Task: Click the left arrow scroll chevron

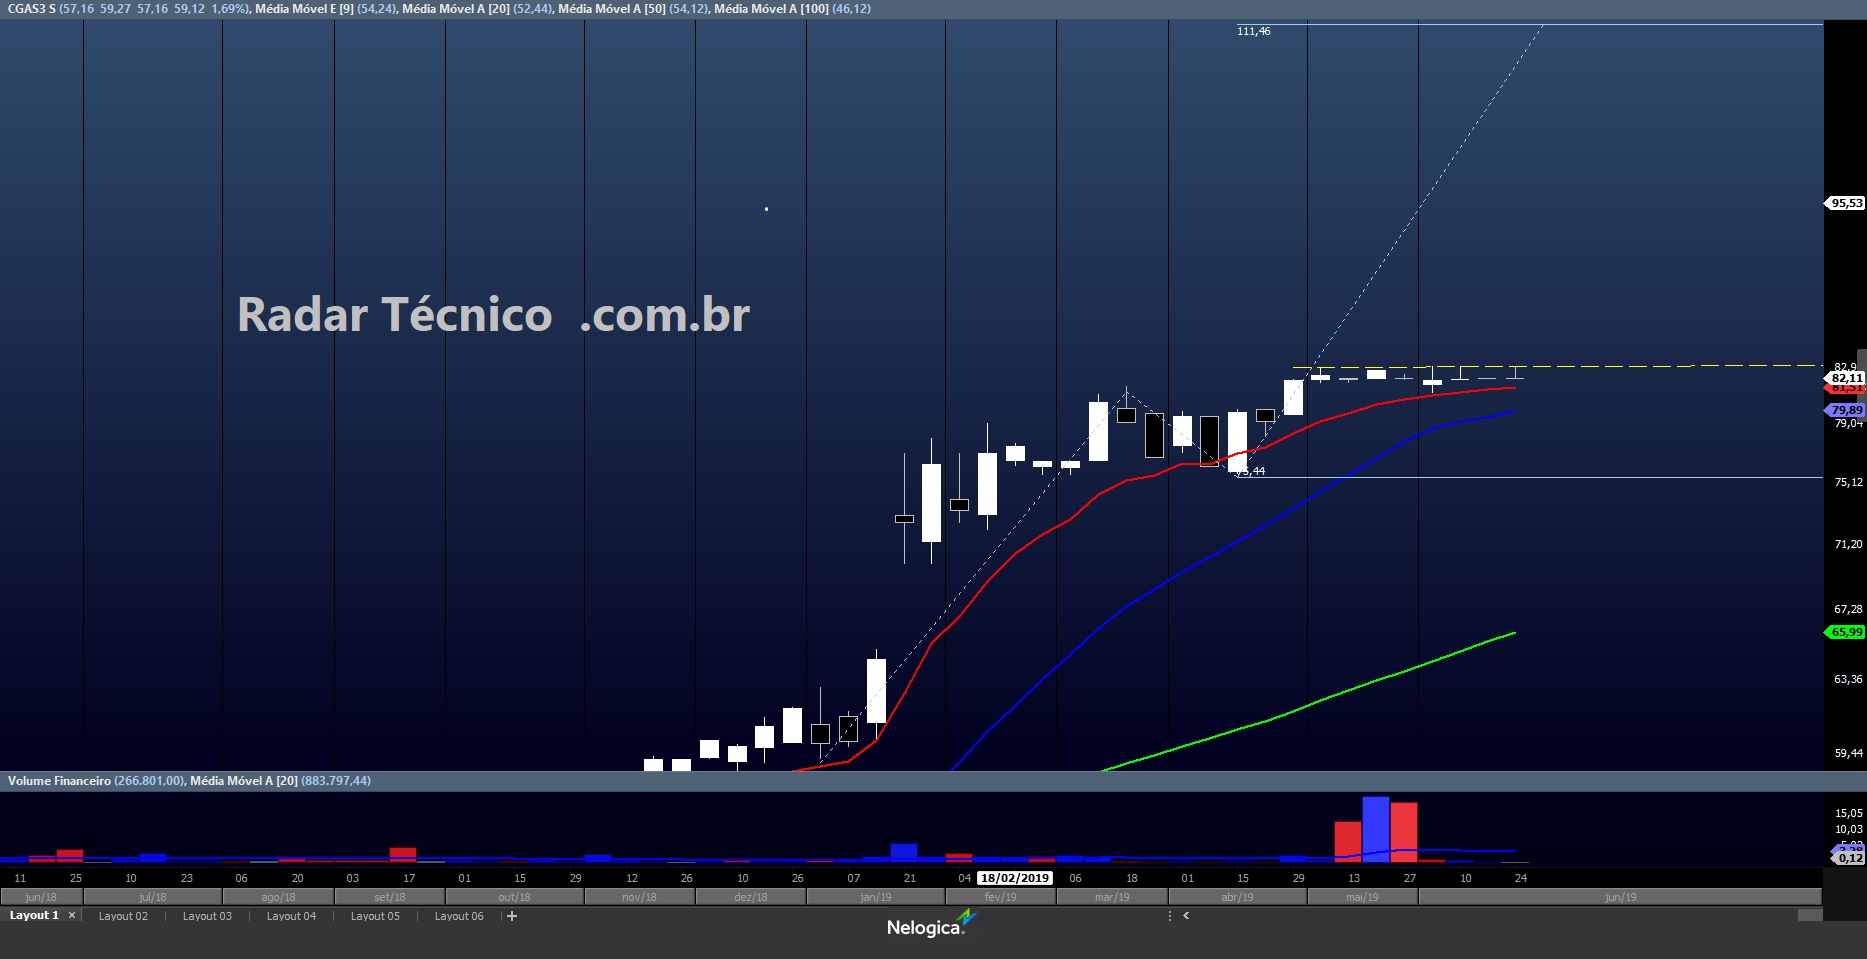Action: (1186, 916)
